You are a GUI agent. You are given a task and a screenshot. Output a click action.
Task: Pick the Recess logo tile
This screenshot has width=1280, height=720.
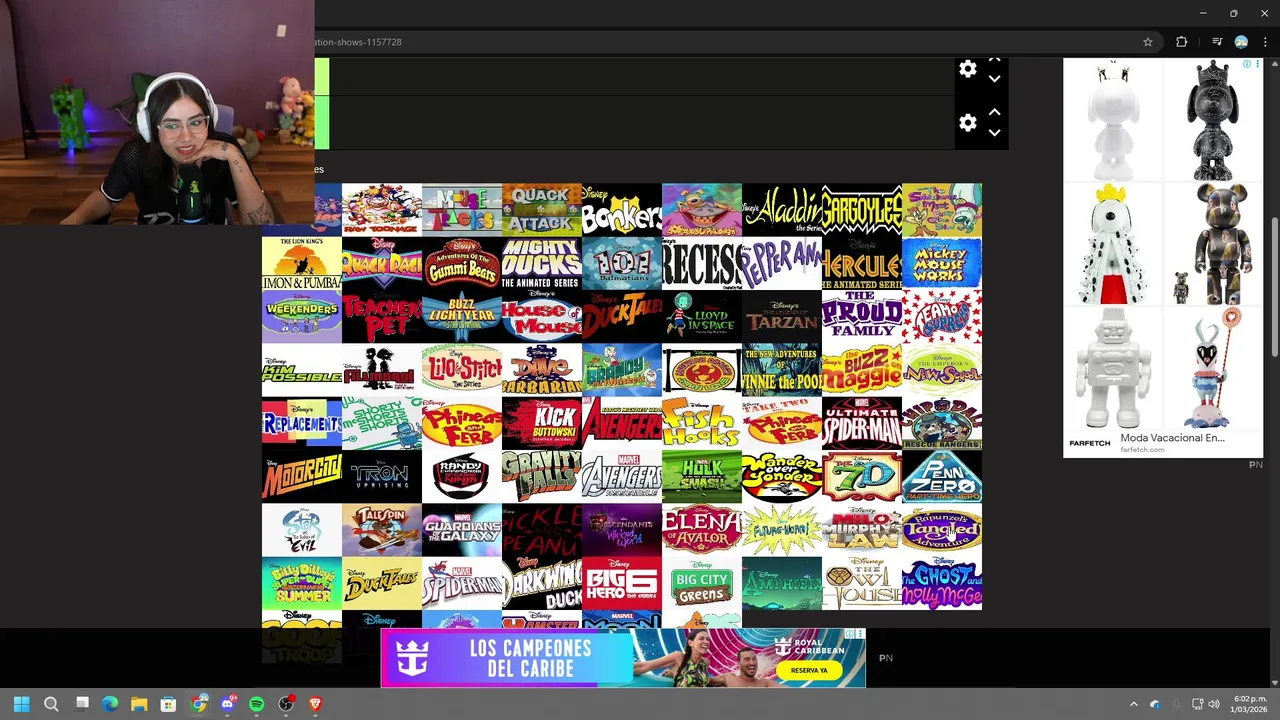pyautogui.click(x=701, y=264)
